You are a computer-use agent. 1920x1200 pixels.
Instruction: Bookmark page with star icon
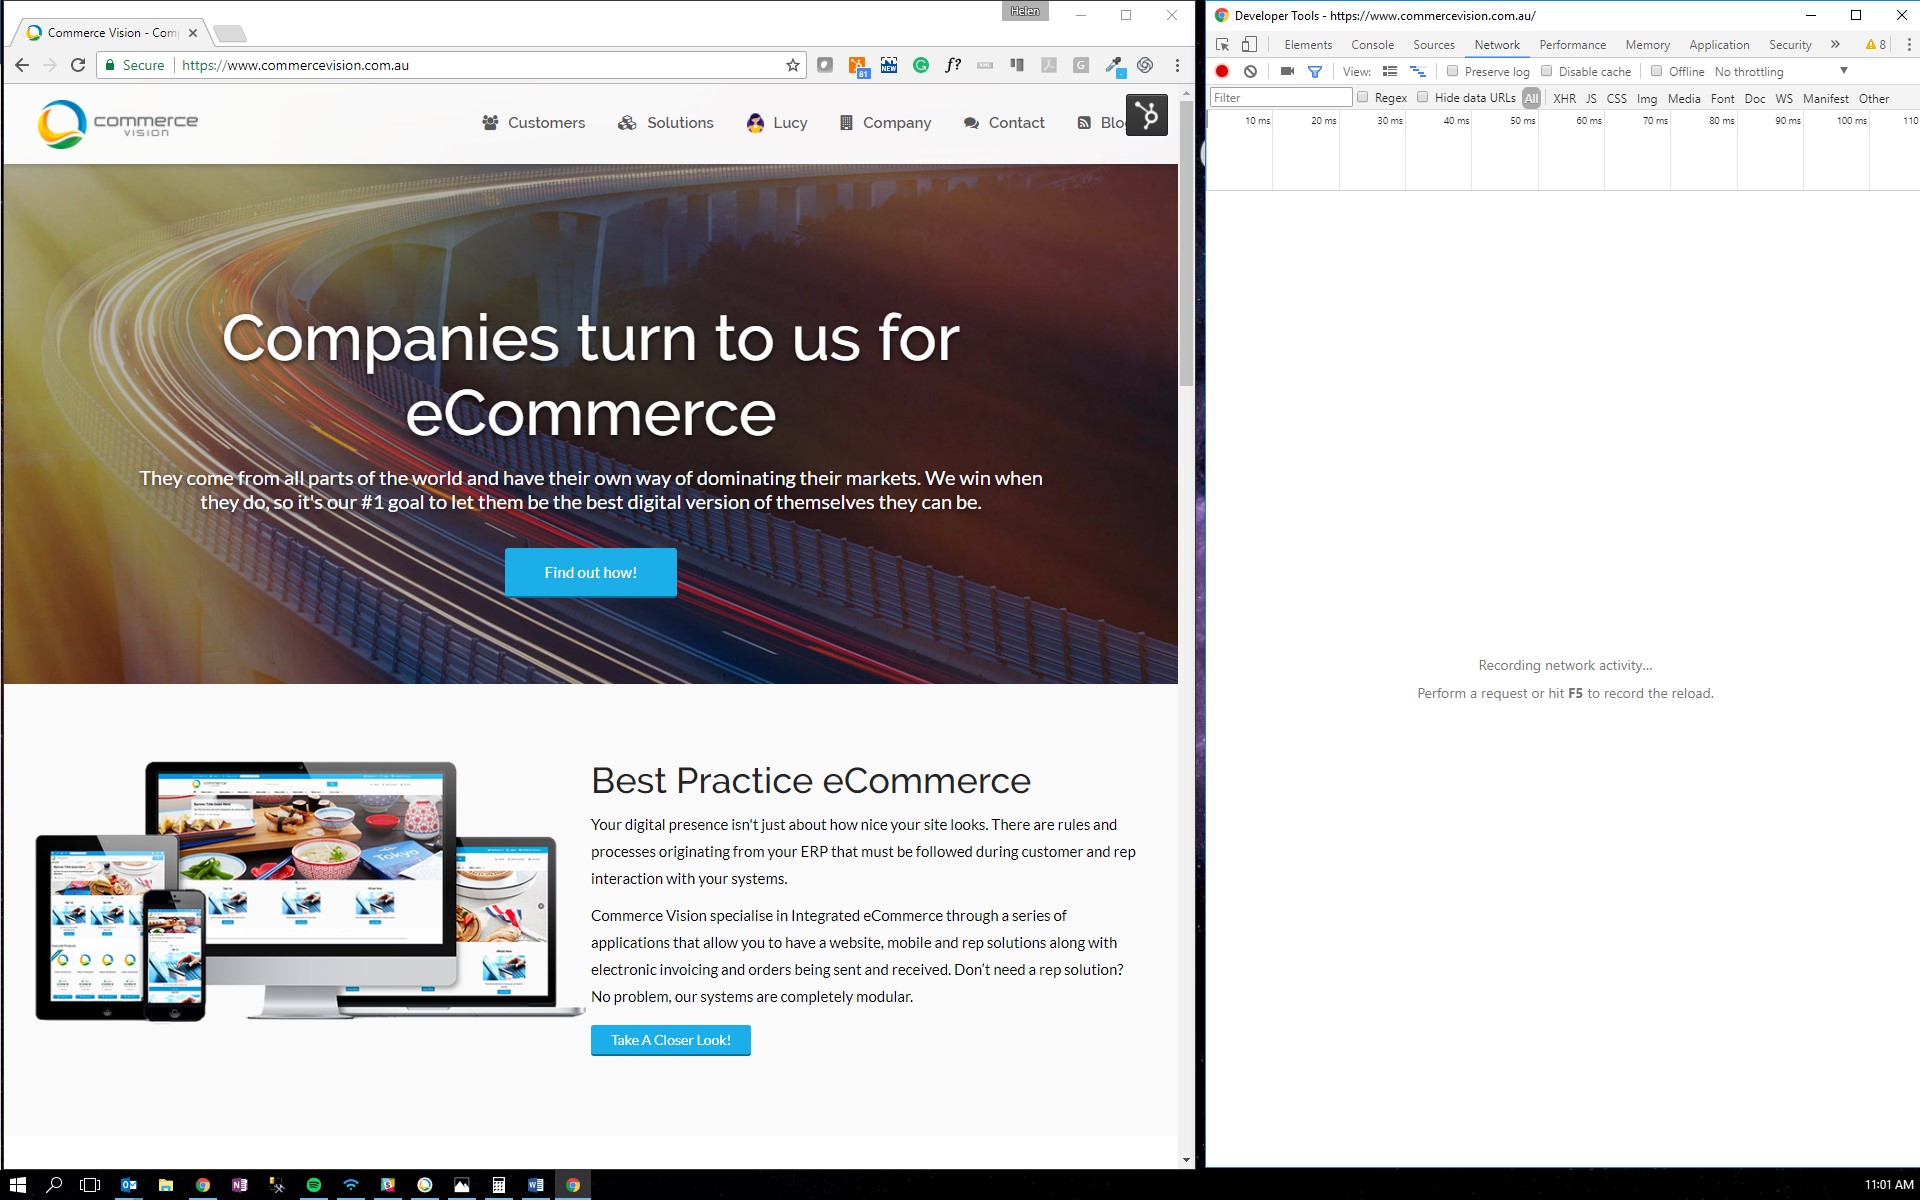(x=793, y=65)
